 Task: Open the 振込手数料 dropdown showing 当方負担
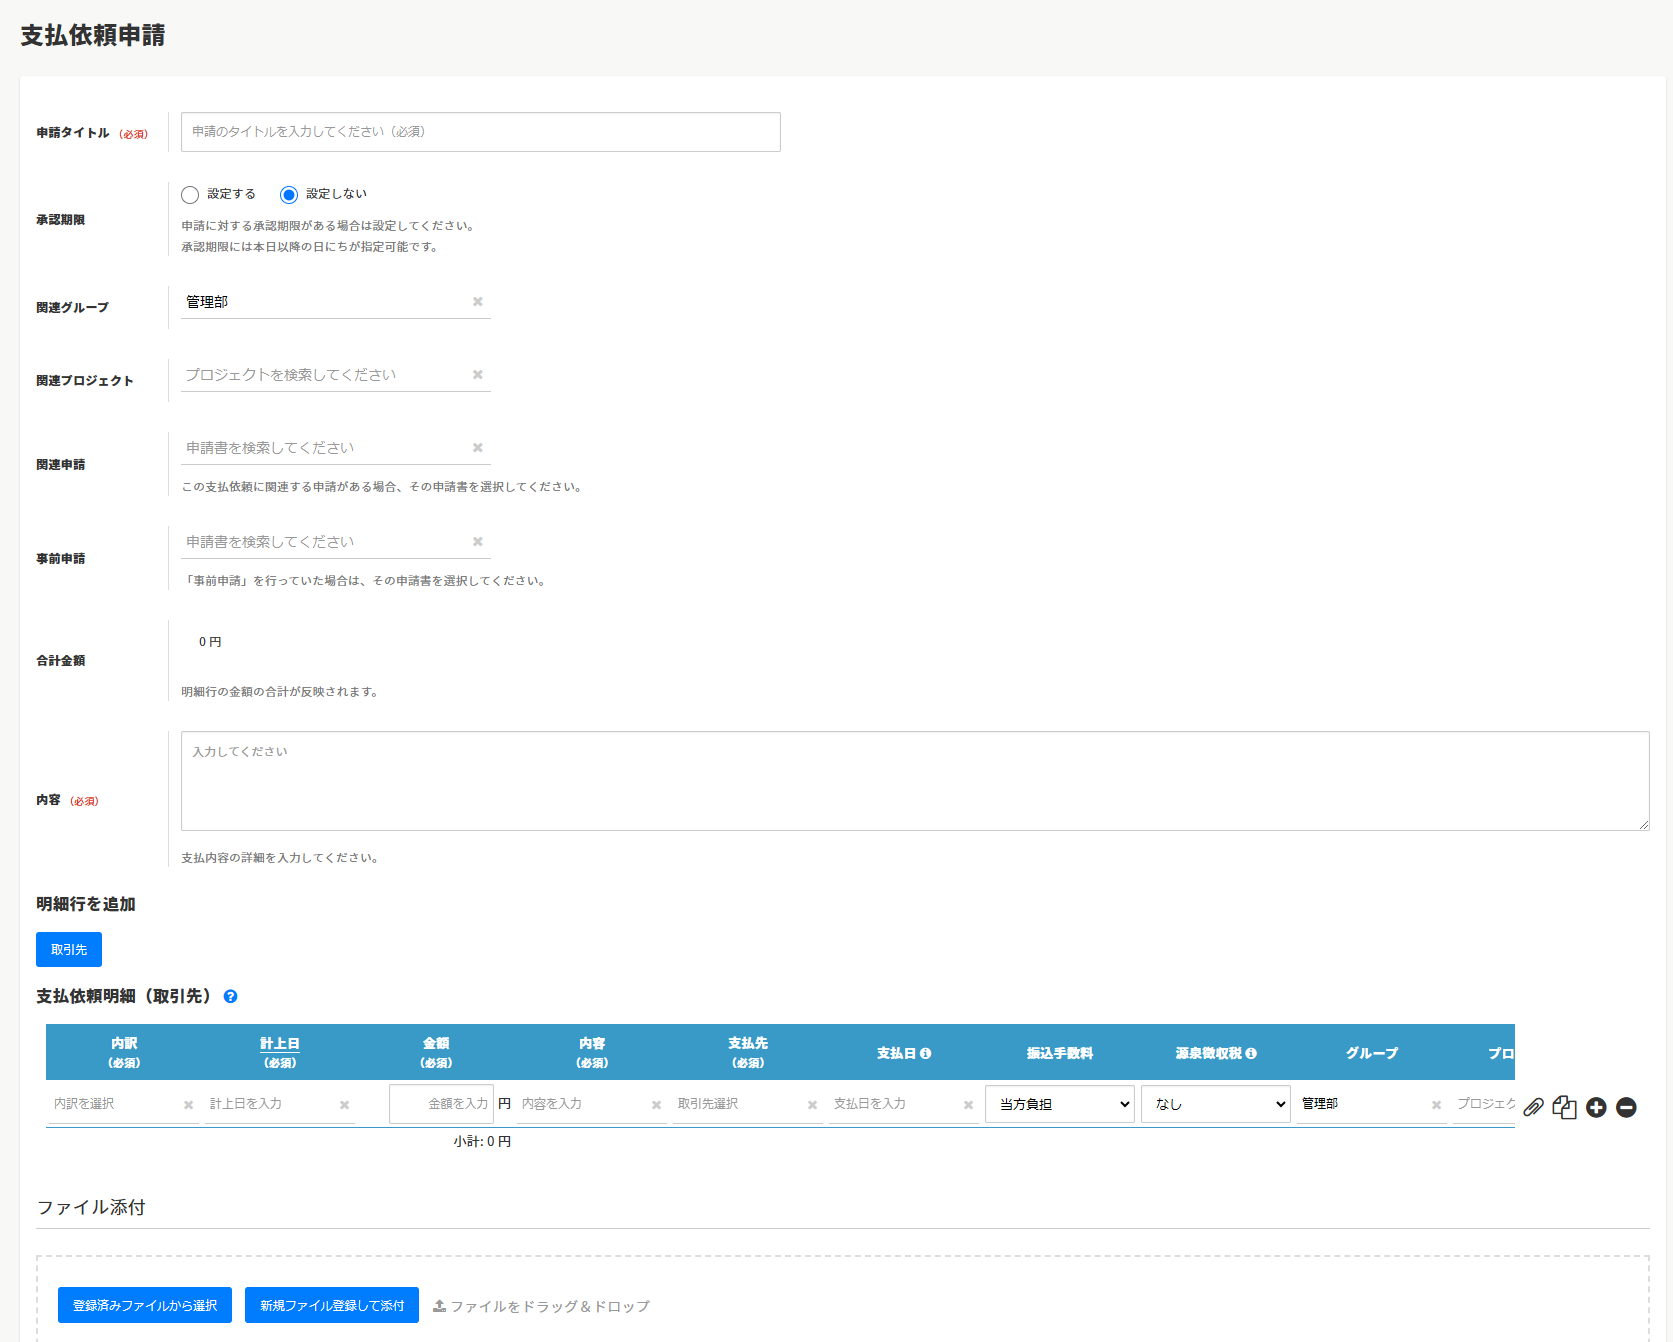click(1059, 1104)
